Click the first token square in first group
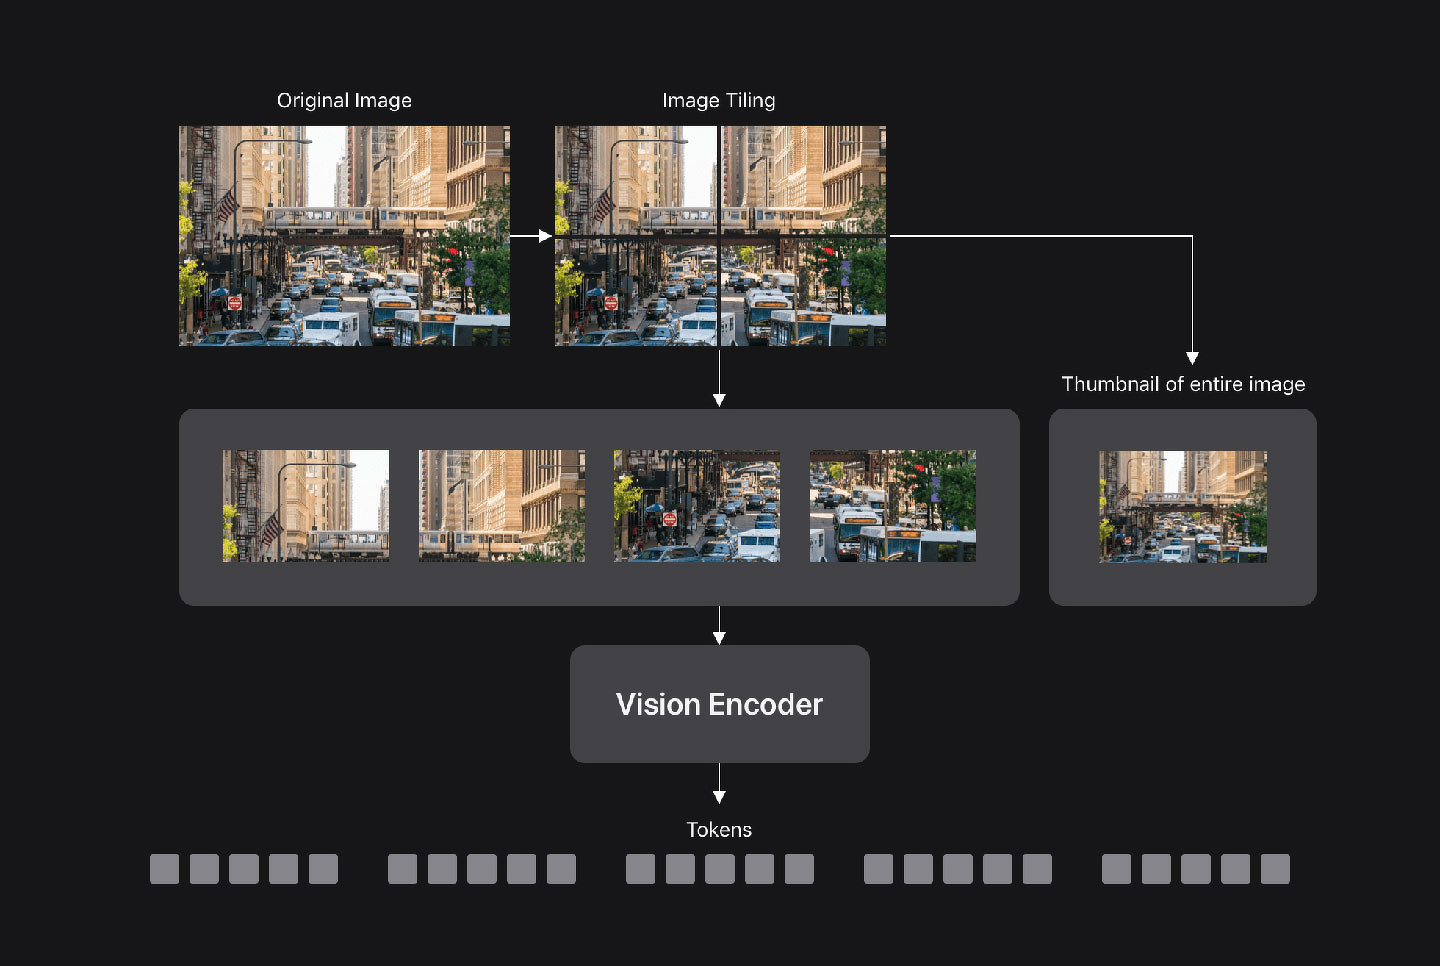The image size is (1440, 966). pyautogui.click(x=164, y=869)
